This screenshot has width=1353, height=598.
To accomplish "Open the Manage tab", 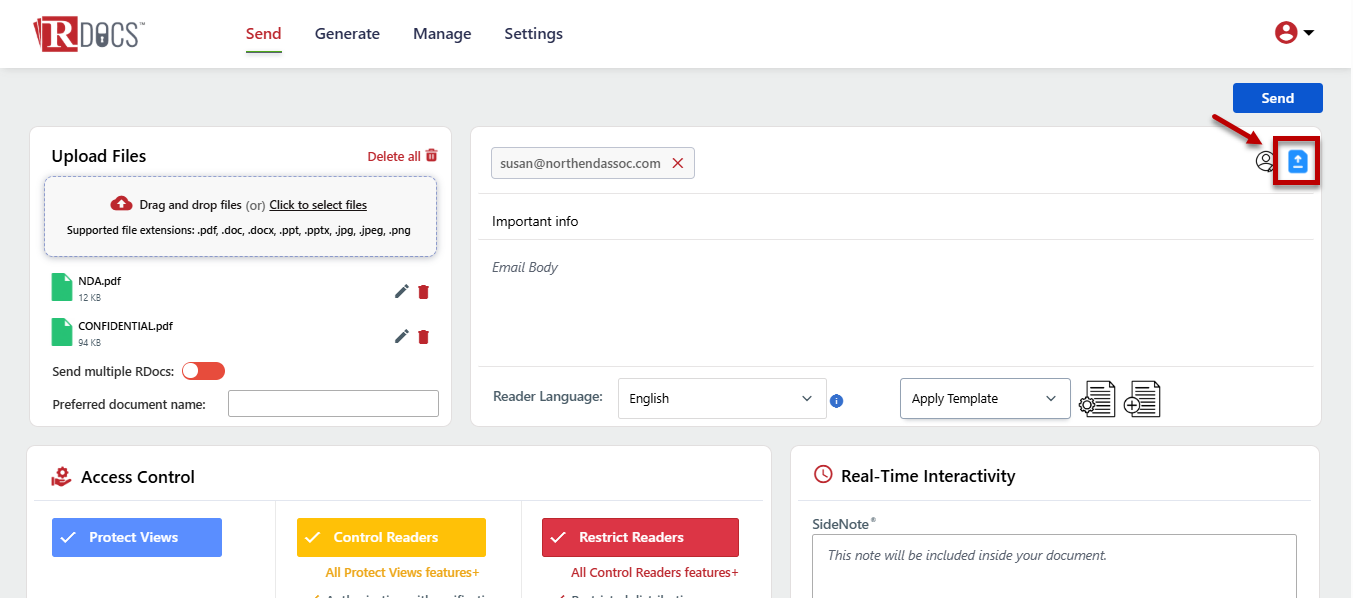I will pos(442,34).
